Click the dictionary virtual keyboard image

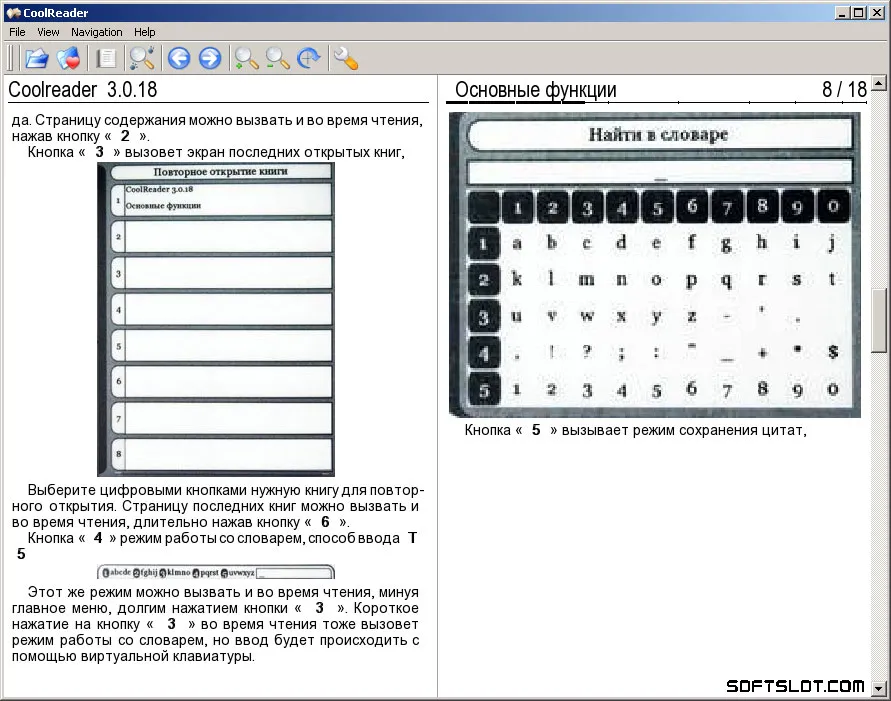coord(655,265)
